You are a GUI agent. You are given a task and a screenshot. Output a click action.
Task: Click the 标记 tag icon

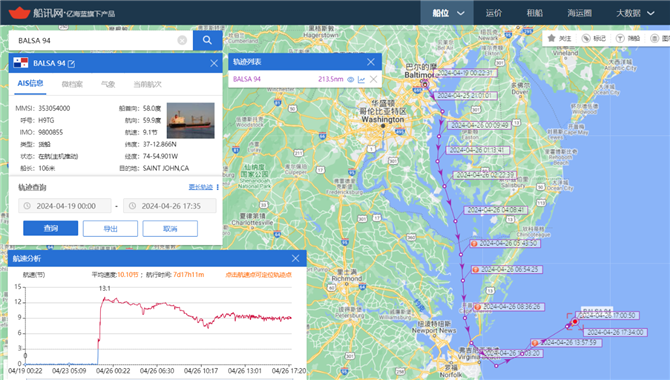586,38
